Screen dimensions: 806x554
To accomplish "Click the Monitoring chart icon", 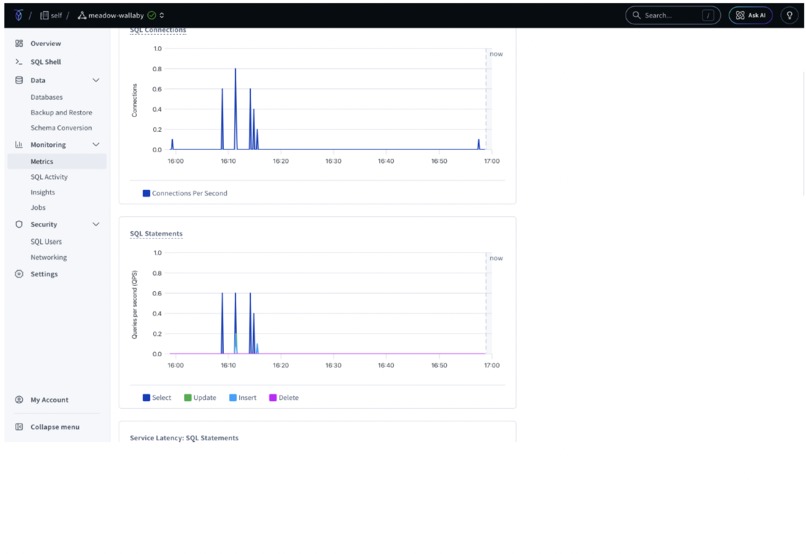I will (x=19, y=145).
